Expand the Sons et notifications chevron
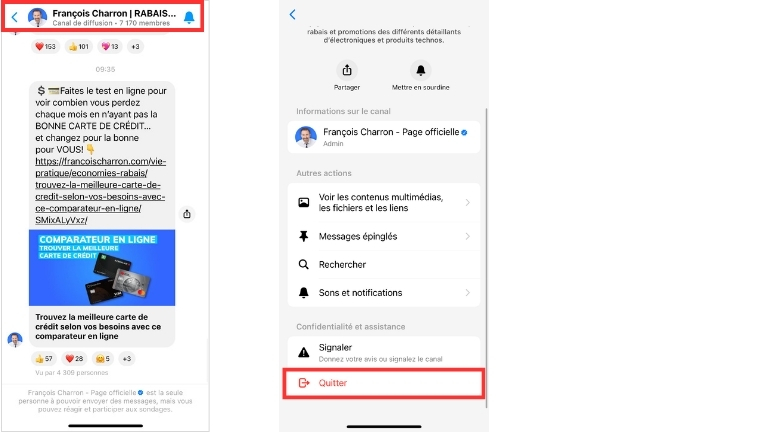 click(x=467, y=293)
